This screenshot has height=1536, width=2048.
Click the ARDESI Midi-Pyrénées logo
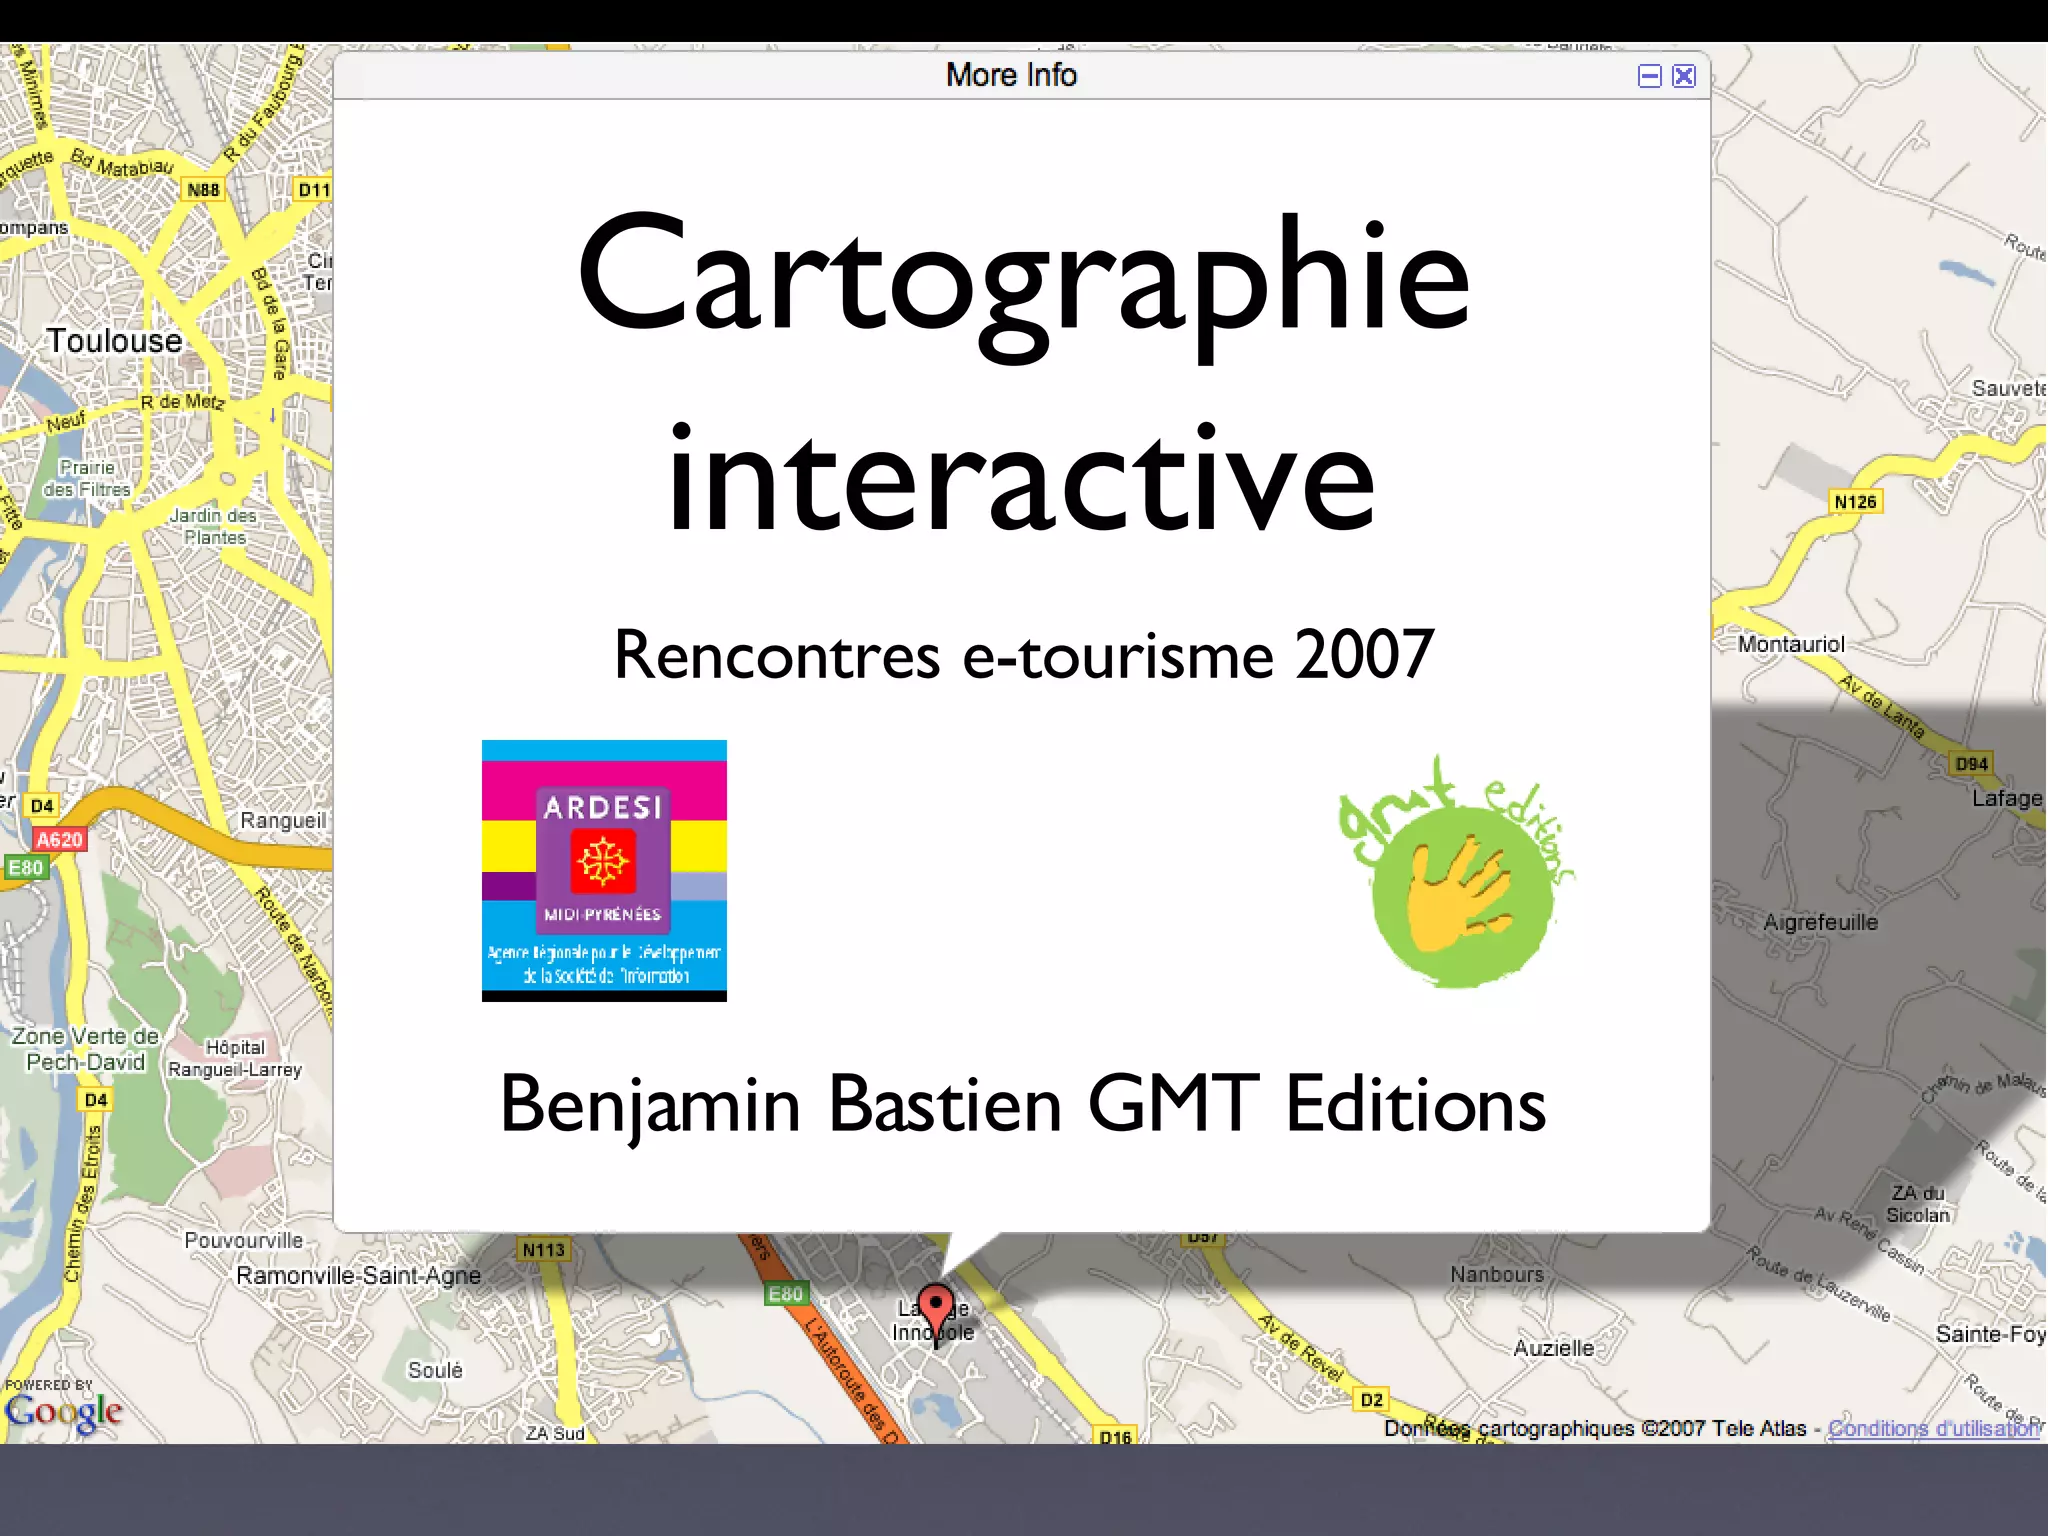[x=604, y=870]
